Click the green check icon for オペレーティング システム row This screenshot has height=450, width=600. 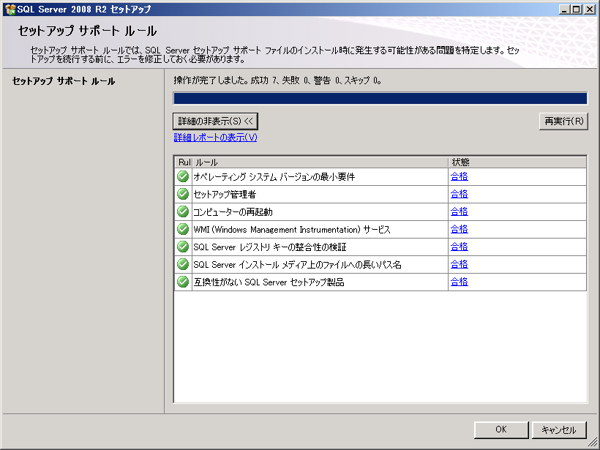tap(183, 176)
